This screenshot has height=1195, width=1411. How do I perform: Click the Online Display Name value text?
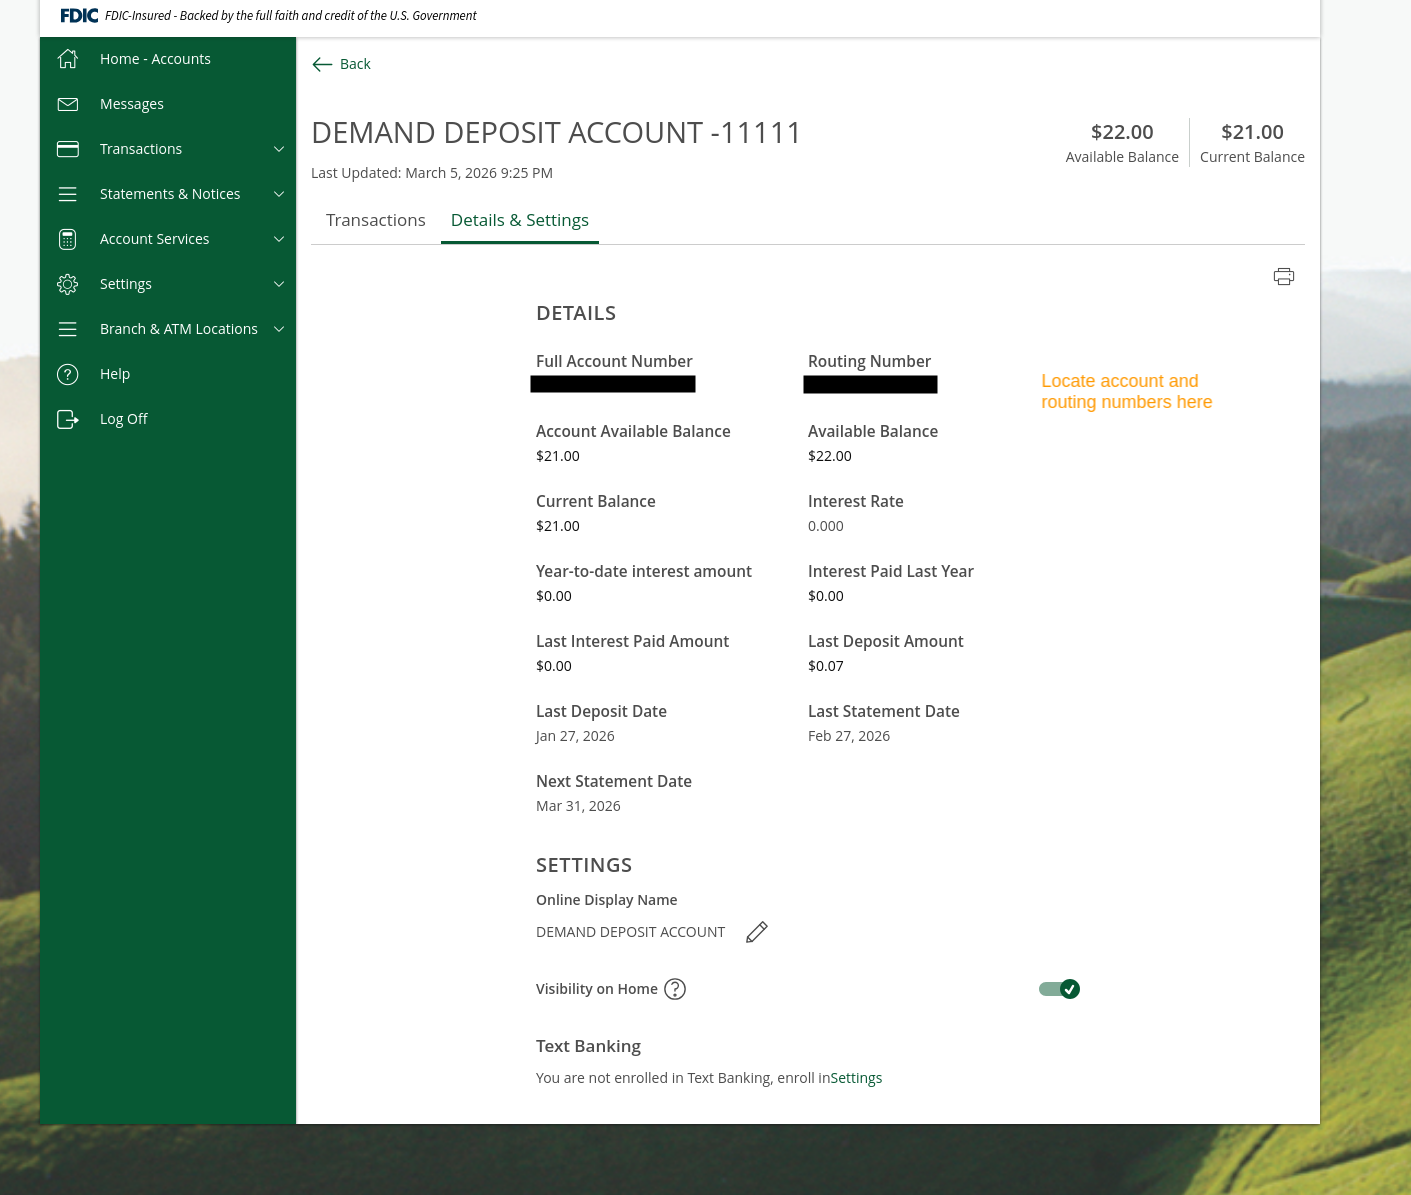pos(630,932)
